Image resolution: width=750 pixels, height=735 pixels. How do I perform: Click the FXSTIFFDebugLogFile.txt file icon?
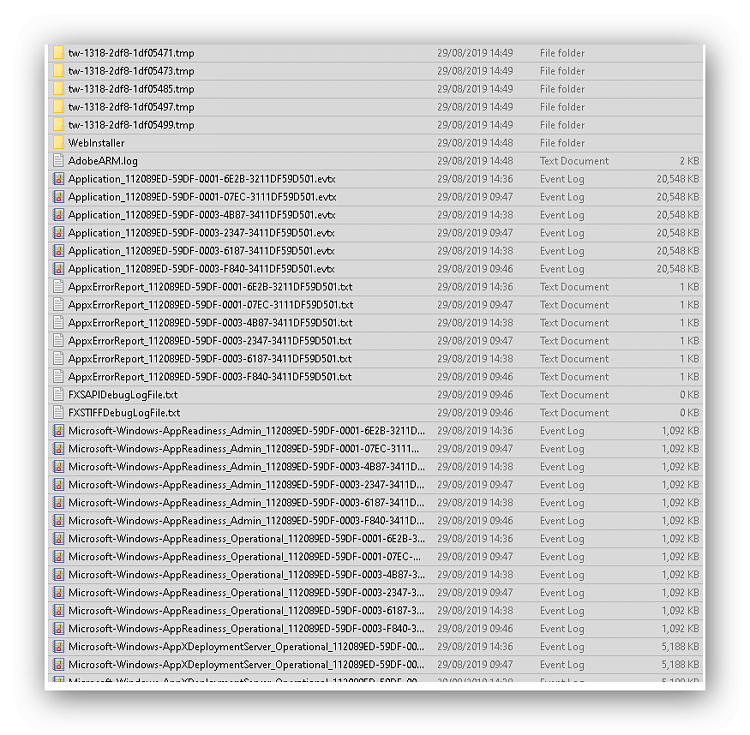[x=58, y=413]
